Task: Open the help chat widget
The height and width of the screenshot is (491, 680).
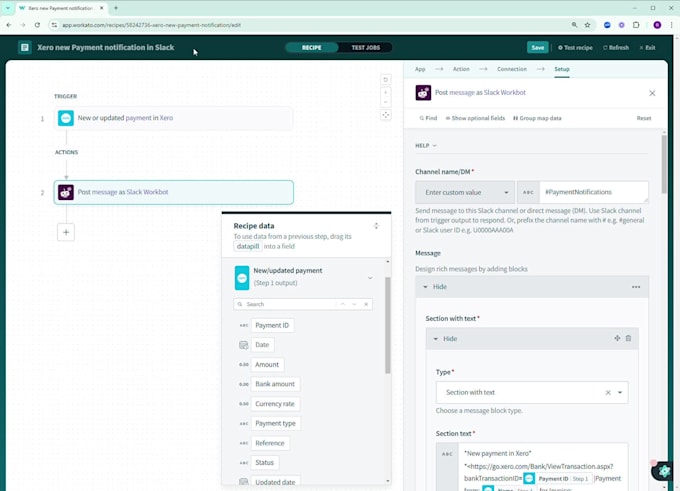Action: click(664, 471)
